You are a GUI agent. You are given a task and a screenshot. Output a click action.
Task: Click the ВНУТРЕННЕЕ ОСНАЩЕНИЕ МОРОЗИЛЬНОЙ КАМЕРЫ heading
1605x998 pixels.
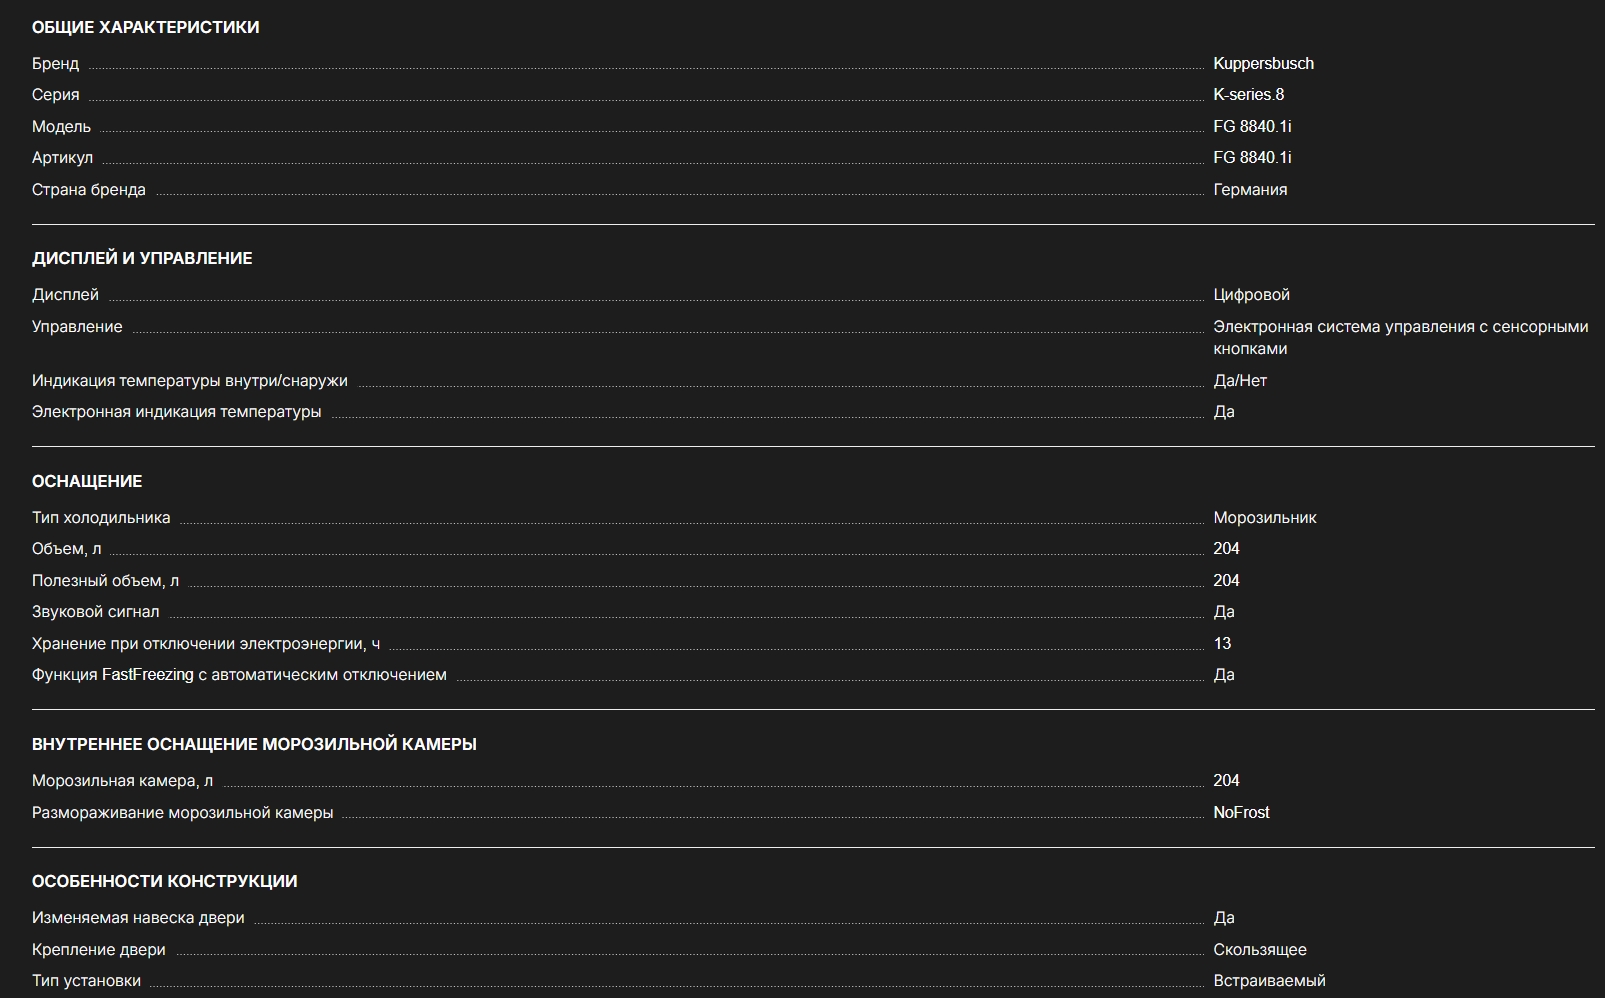[x=254, y=744]
